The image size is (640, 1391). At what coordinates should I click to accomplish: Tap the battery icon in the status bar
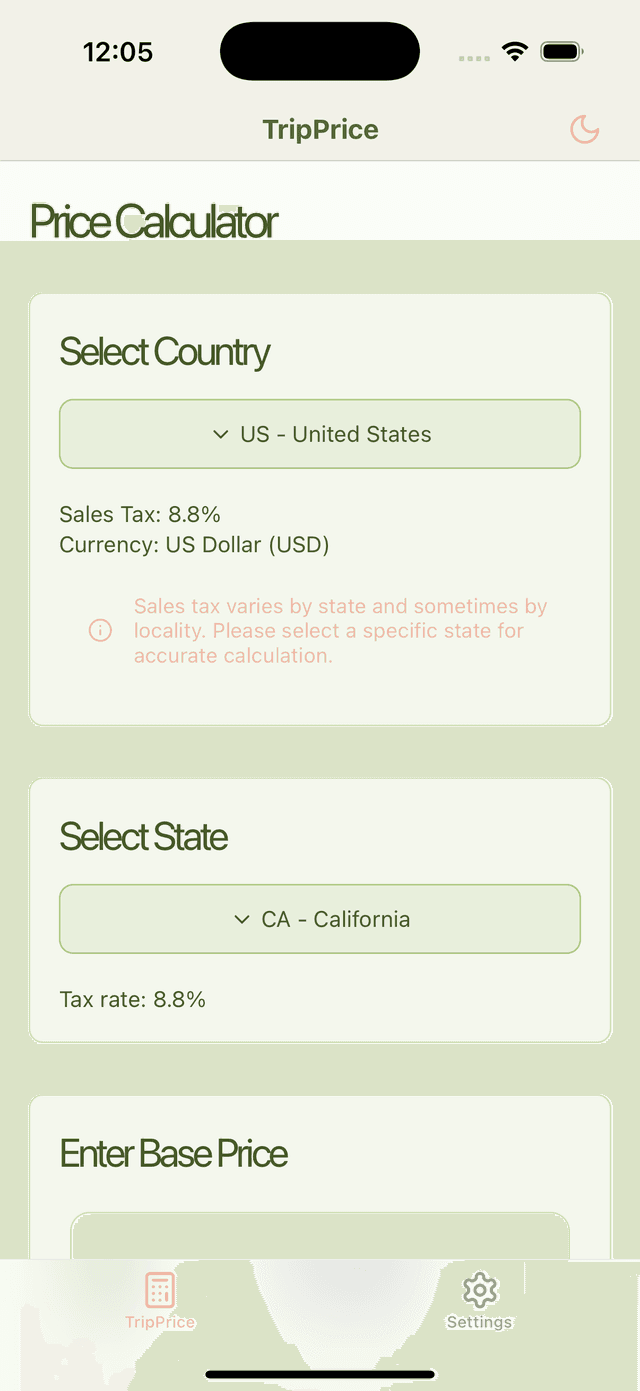click(562, 52)
